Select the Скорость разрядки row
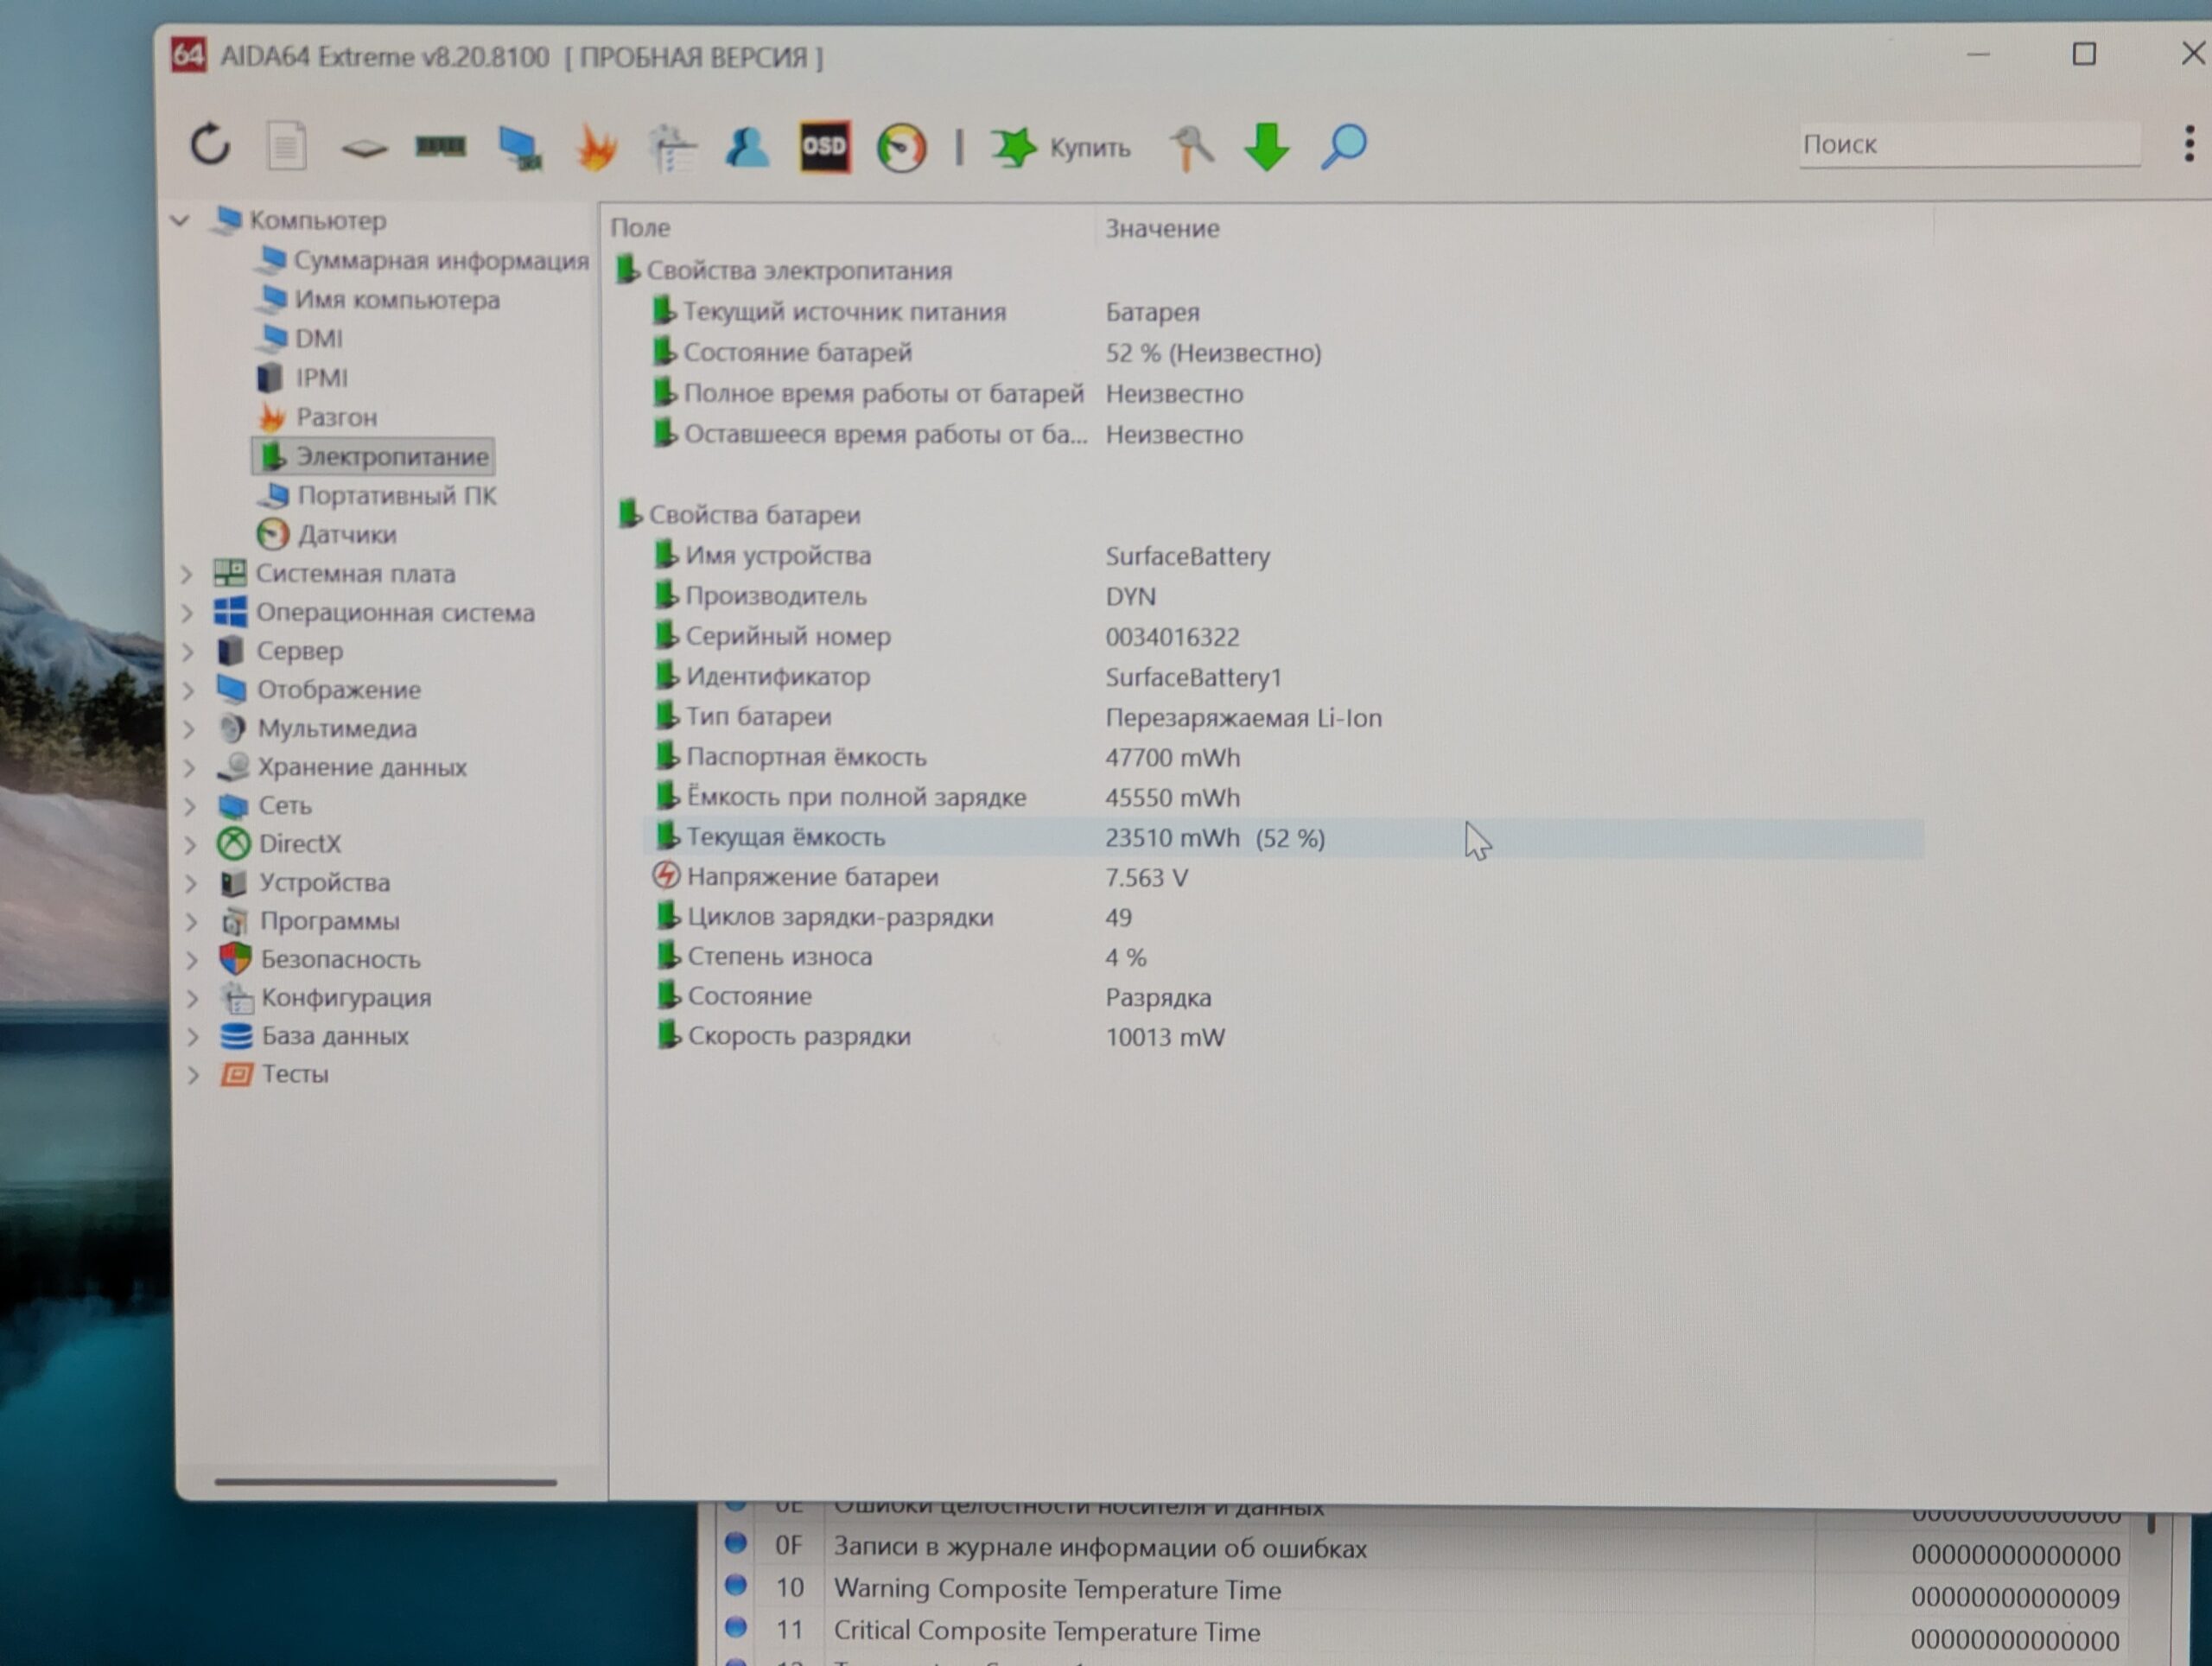 1283,1037
